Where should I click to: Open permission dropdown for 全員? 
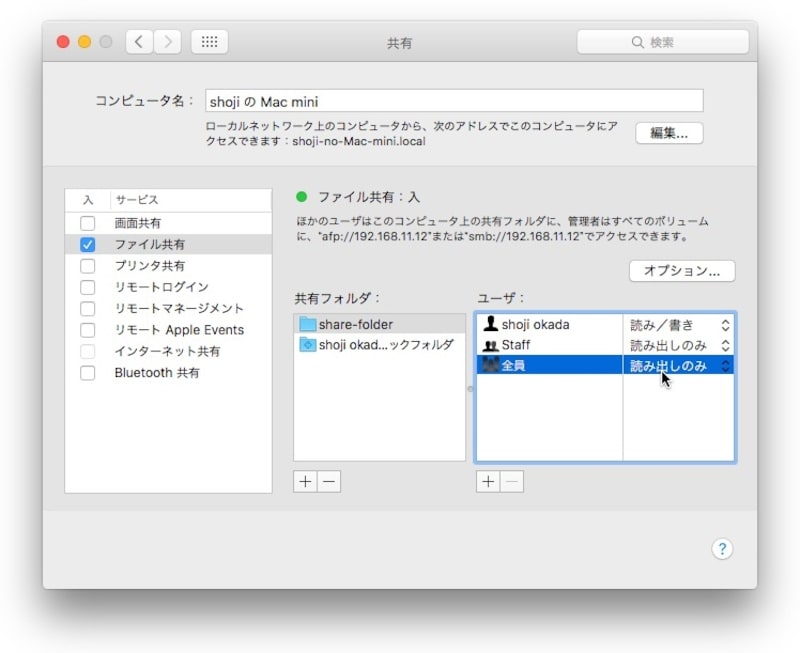[x=726, y=366]
